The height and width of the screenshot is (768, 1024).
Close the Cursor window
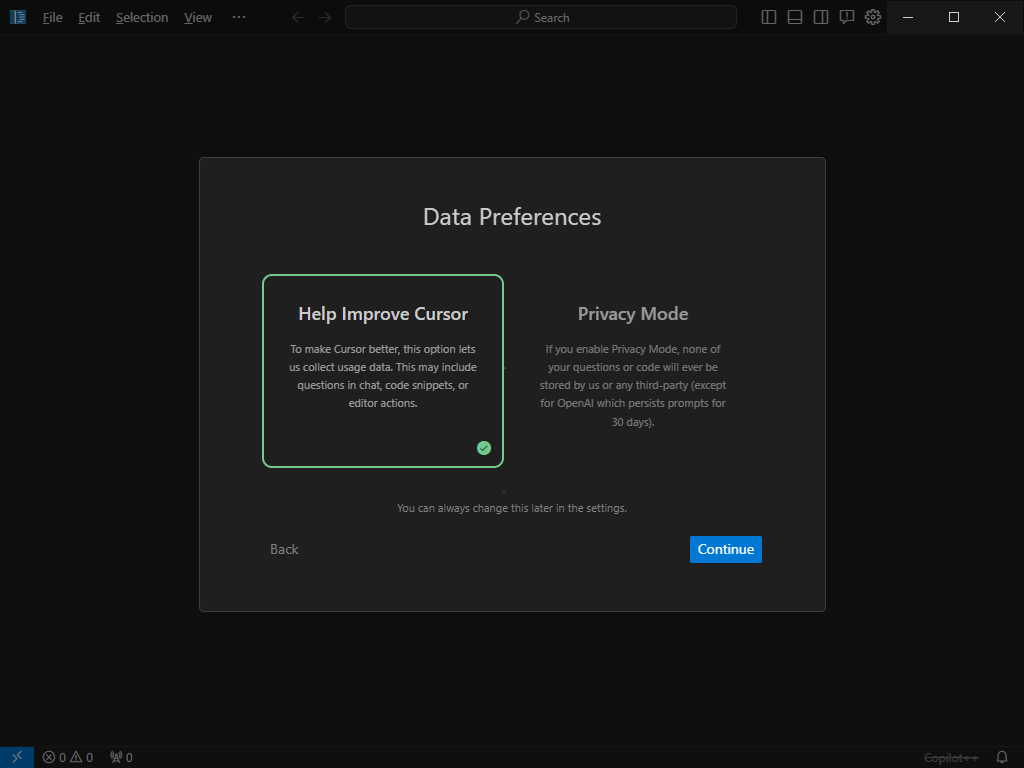[x=1000, y=17]
